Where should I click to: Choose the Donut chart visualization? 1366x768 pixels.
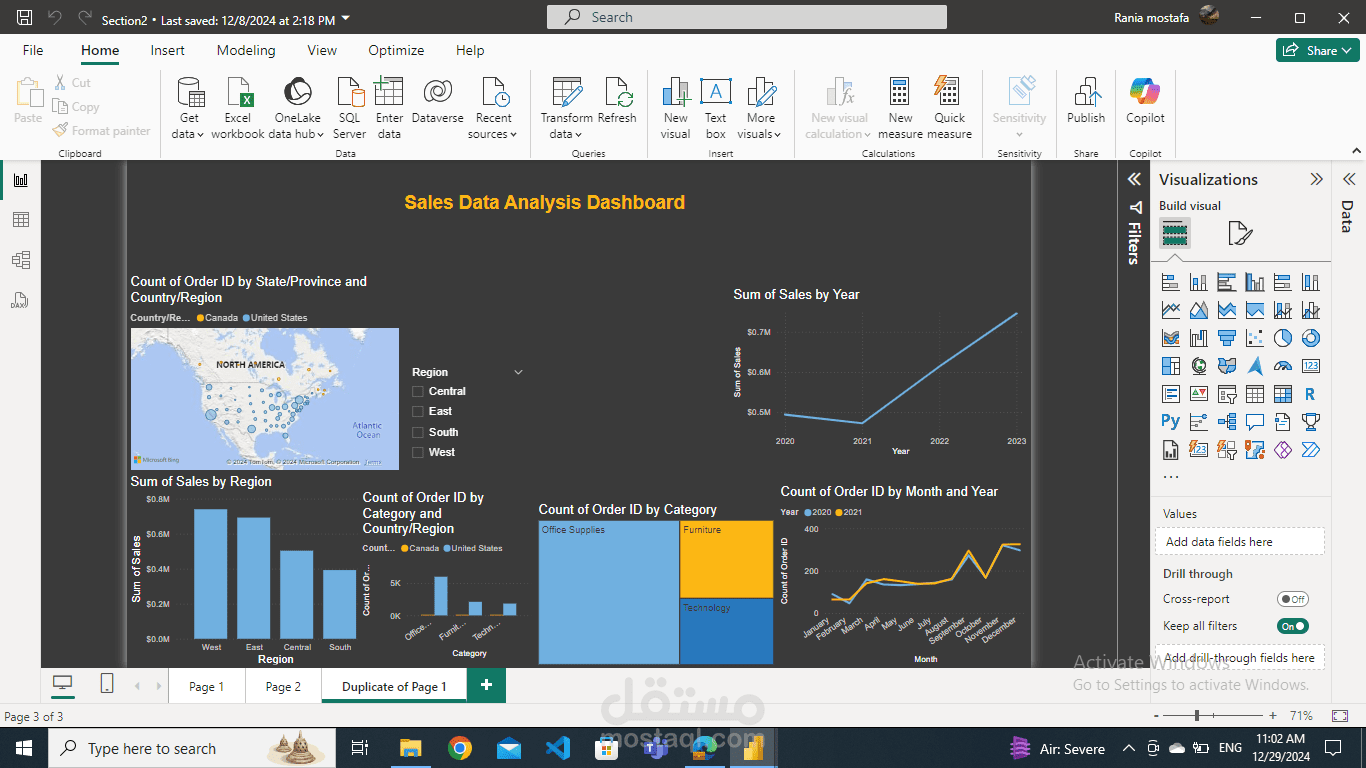pos(1311,338)
